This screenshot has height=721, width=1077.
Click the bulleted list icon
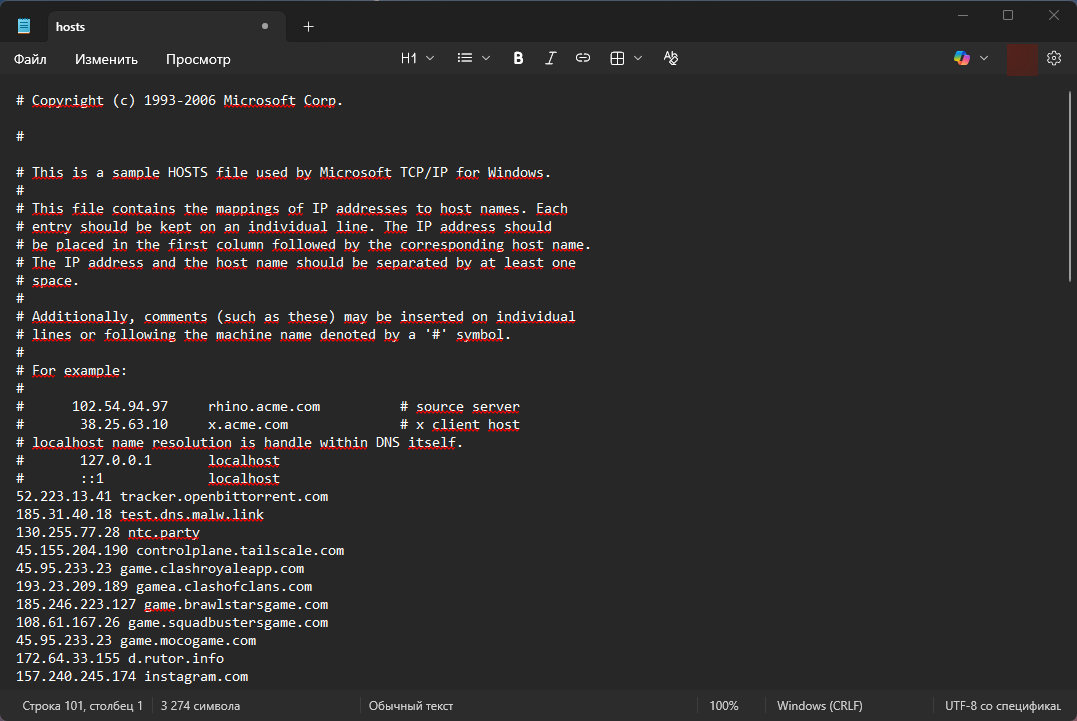[464, 59]
